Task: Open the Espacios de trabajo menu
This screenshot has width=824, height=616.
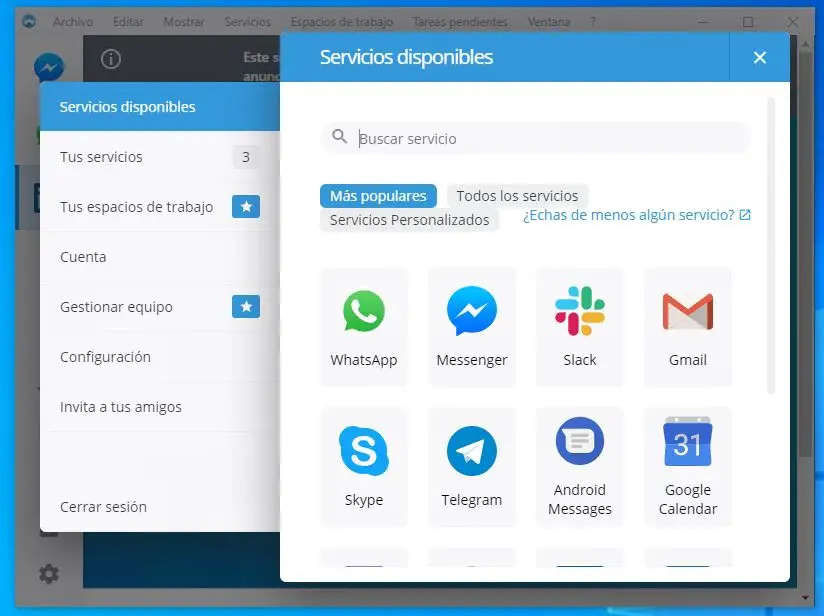Action: click(x=342, y=22)
